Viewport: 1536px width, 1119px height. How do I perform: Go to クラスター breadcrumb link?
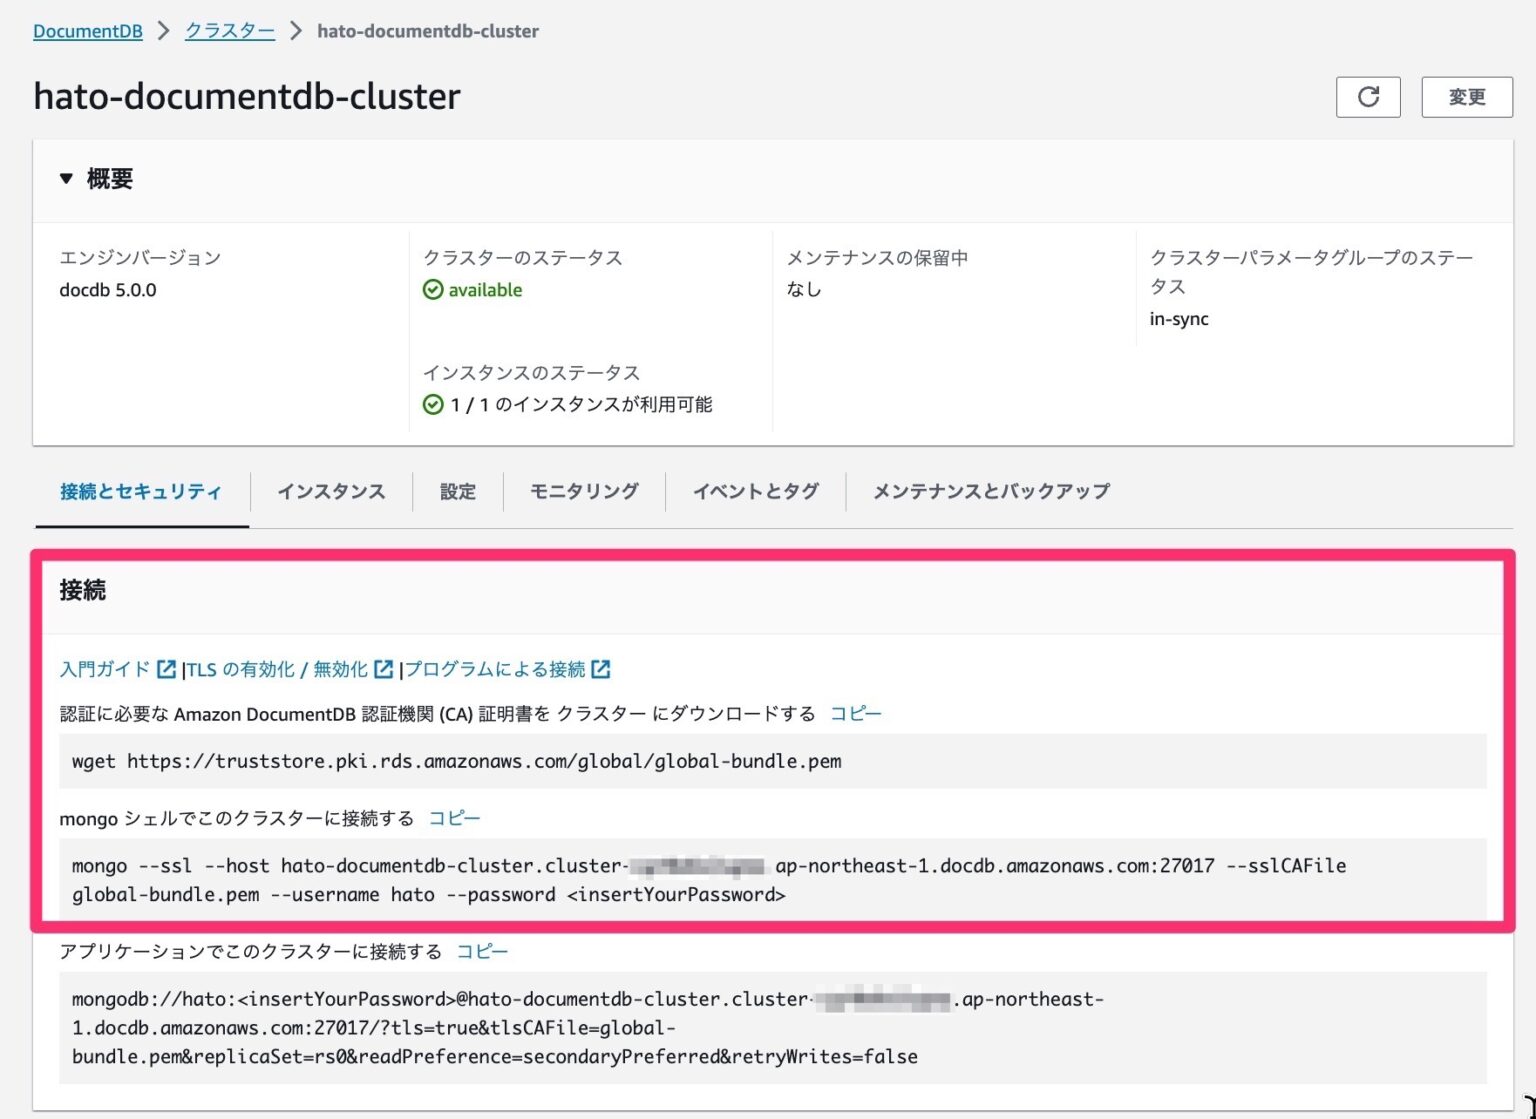click(x=230, y=31)
